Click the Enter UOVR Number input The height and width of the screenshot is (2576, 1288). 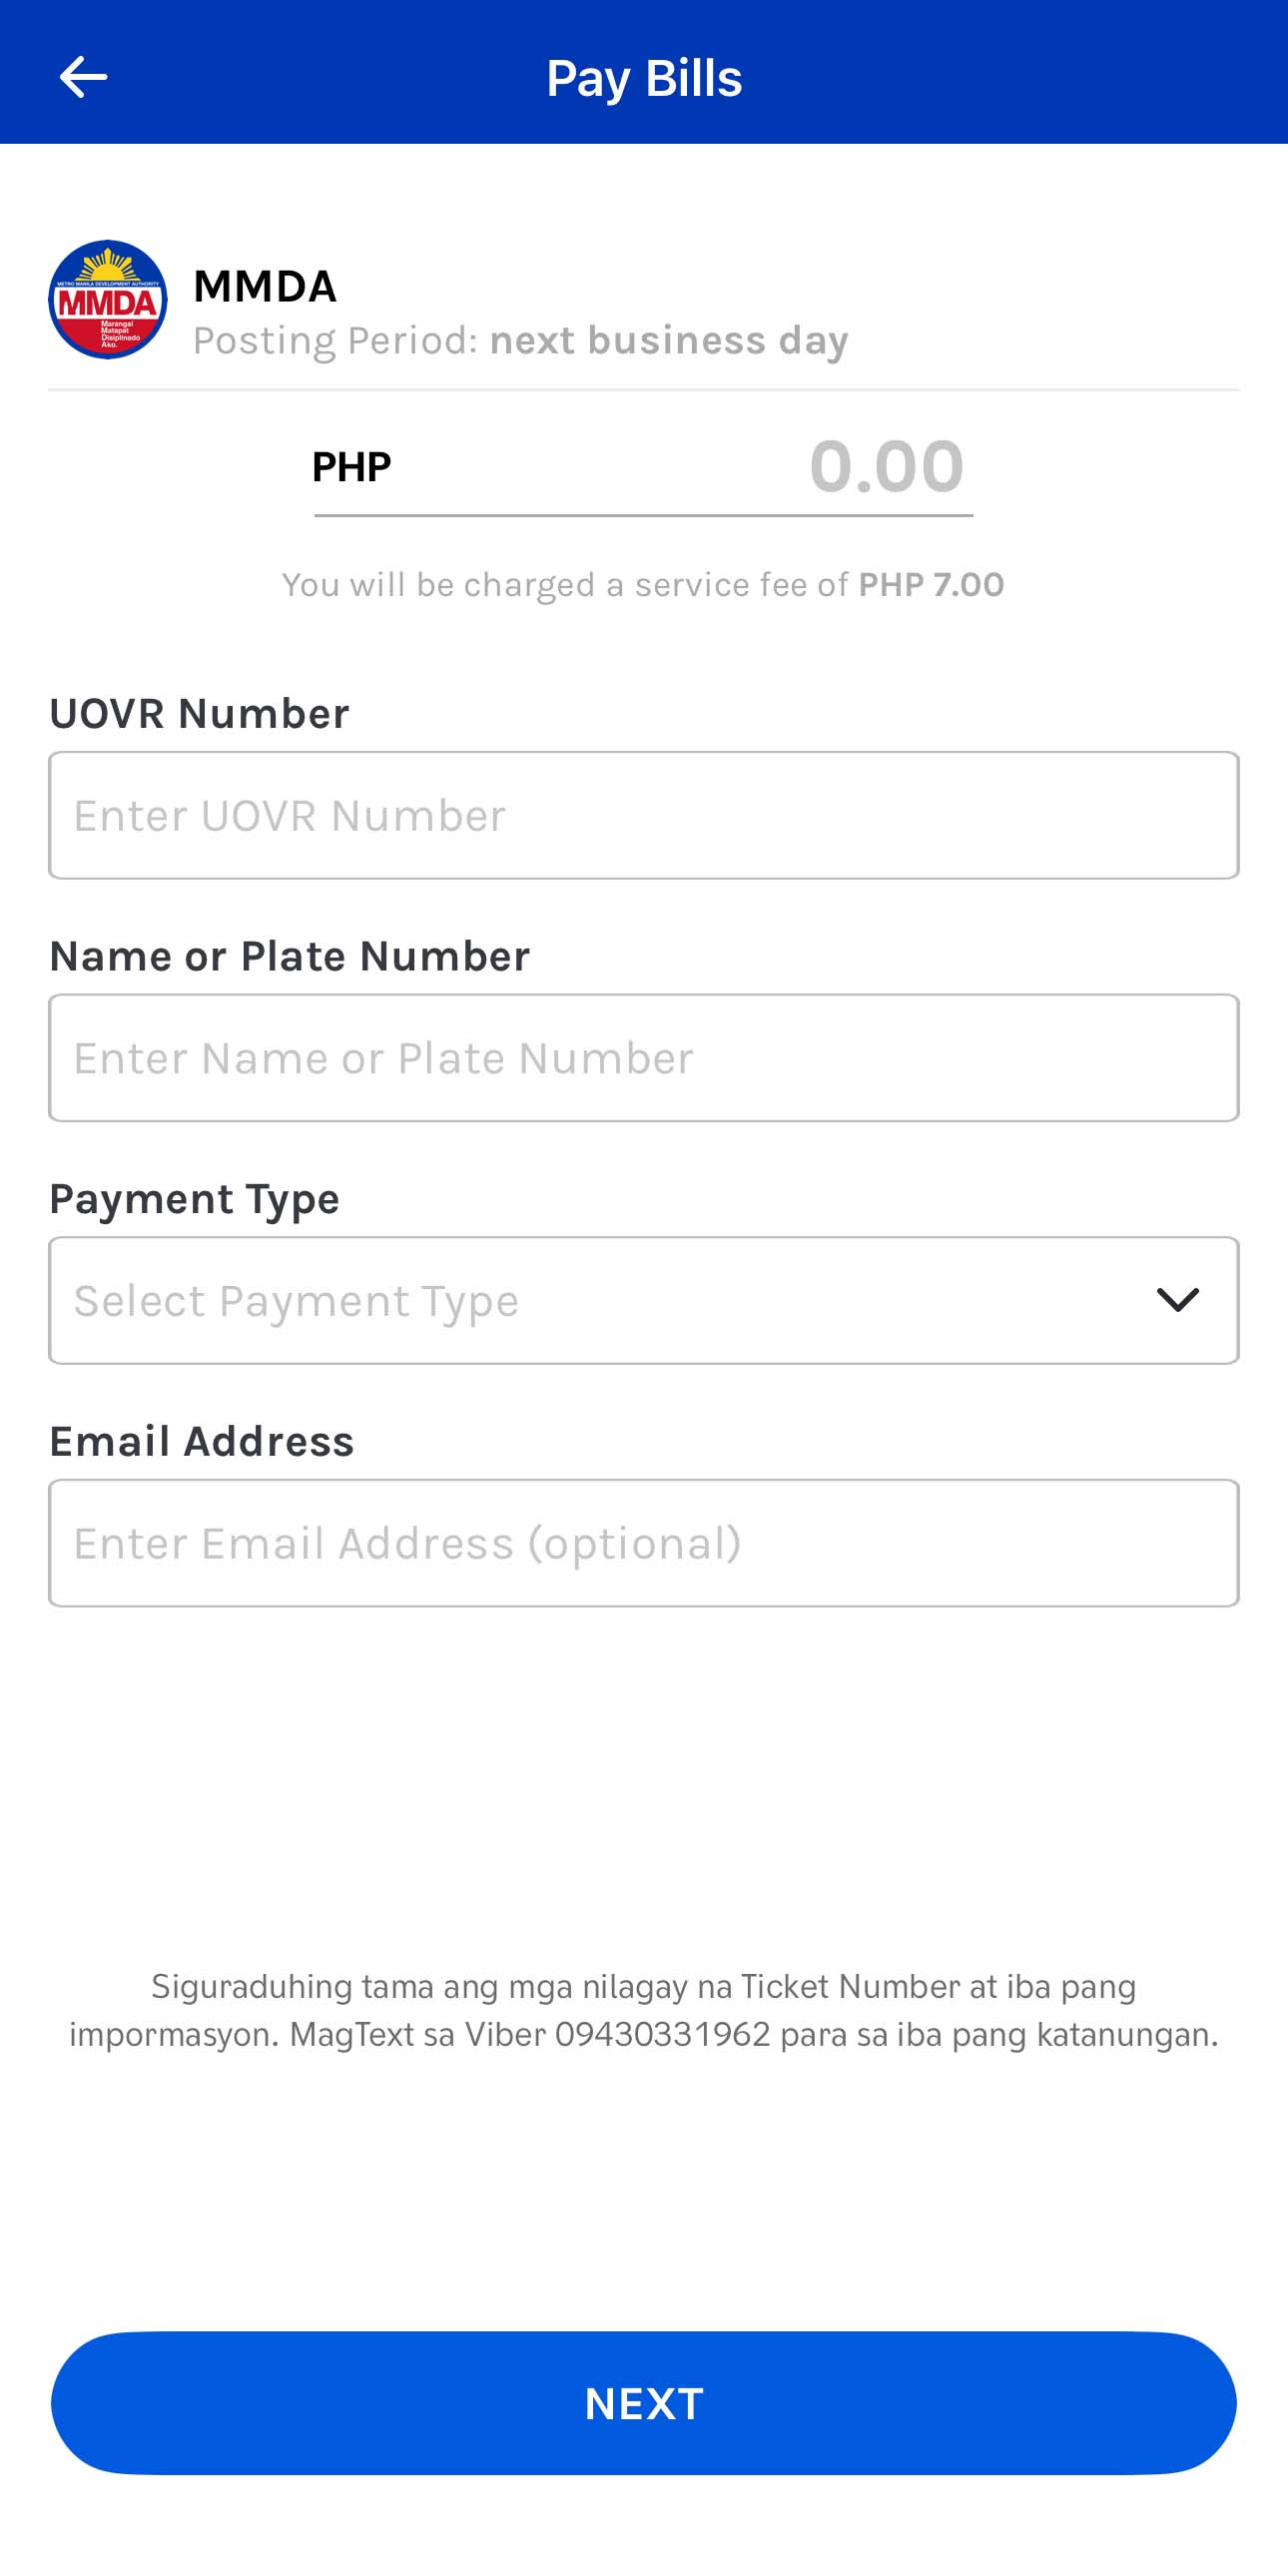pyautogui.click(x=643, y=815)
